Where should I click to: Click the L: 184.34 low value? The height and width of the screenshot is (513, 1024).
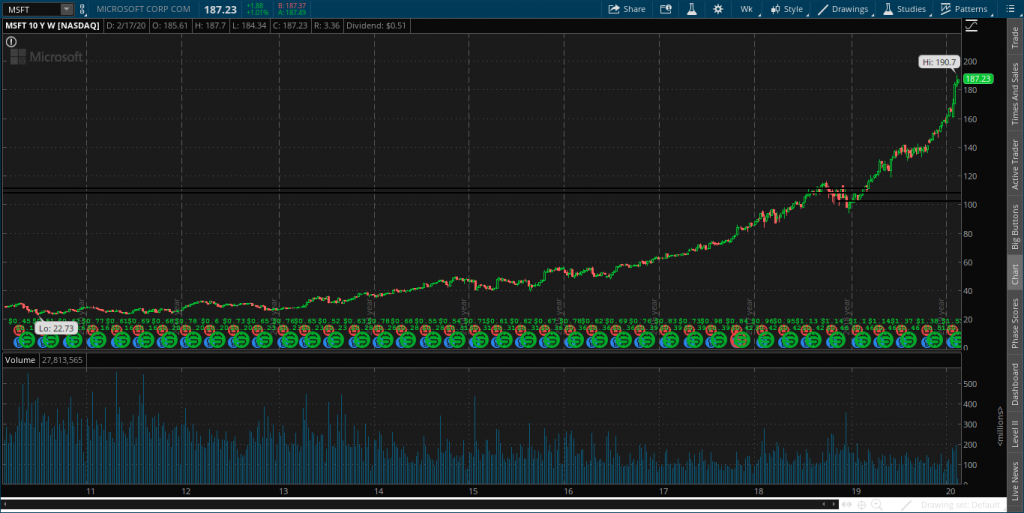pos(249,25)
